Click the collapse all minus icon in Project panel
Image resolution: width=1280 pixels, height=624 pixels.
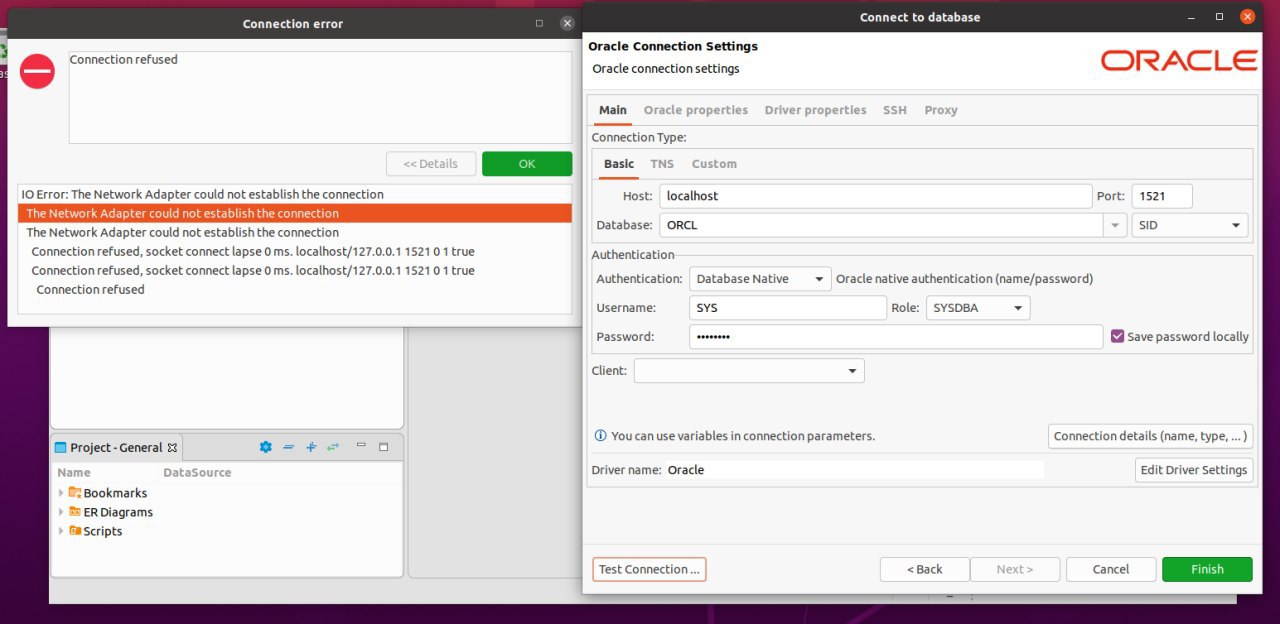pyautogui.click(x=288, y=447)
